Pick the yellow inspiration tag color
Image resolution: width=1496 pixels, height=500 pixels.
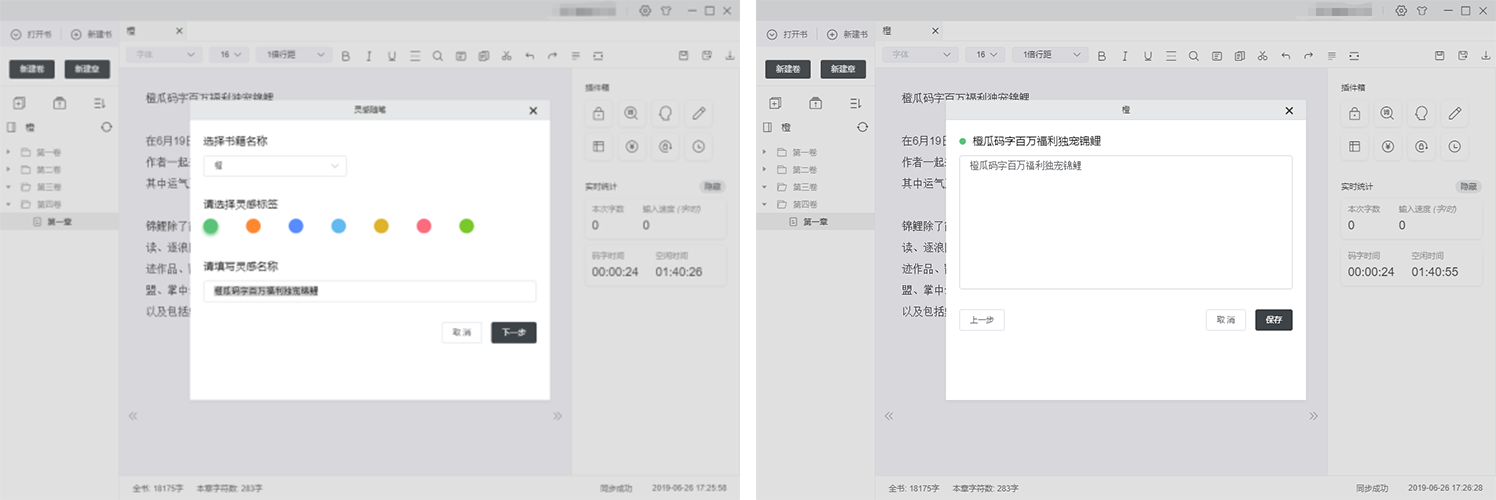pos(381,226)
